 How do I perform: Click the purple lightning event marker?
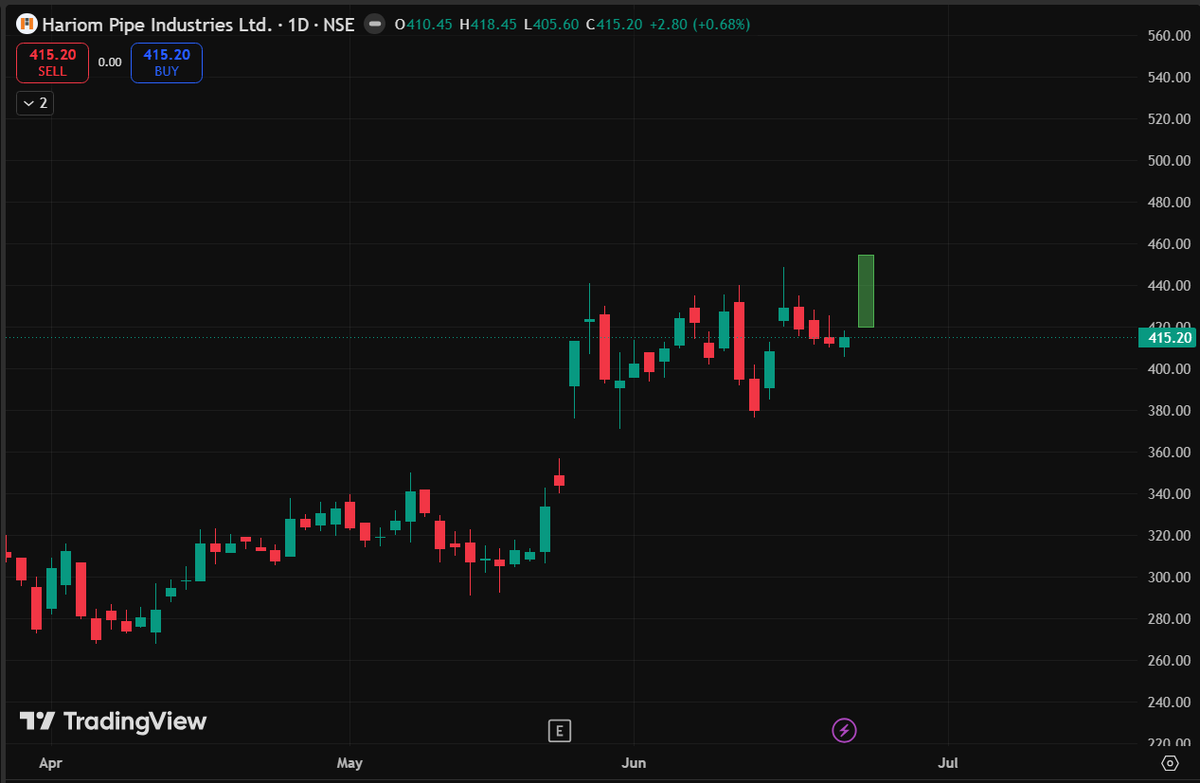[x=844, y=730]
